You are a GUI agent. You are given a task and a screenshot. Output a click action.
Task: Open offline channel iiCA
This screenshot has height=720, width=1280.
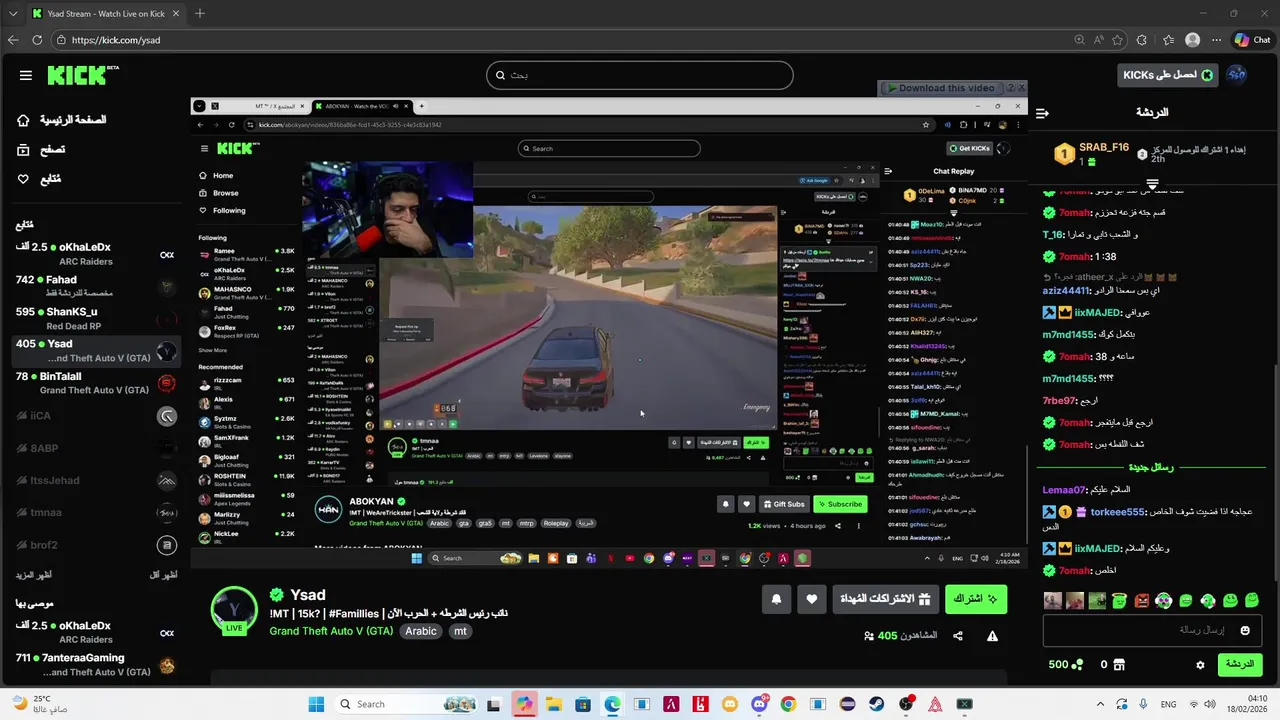[x=96, y=416]
